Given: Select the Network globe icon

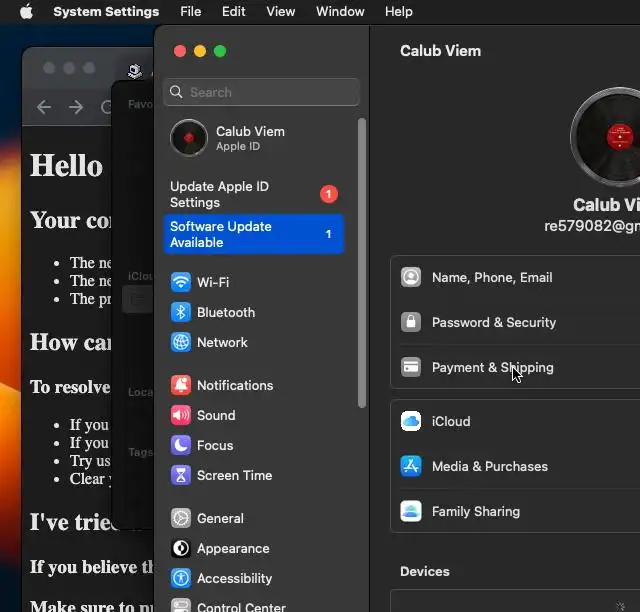Looking at the screenshot, I should tap(181, 342).
